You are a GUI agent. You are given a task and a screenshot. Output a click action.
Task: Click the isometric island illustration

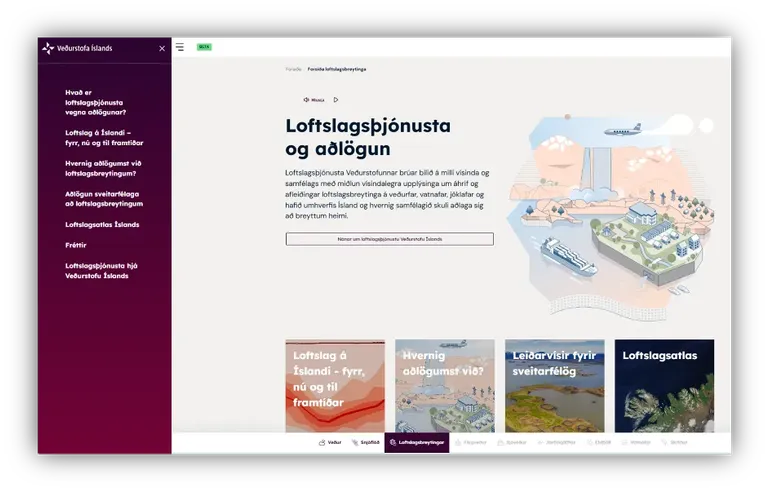tap(610, 218)
